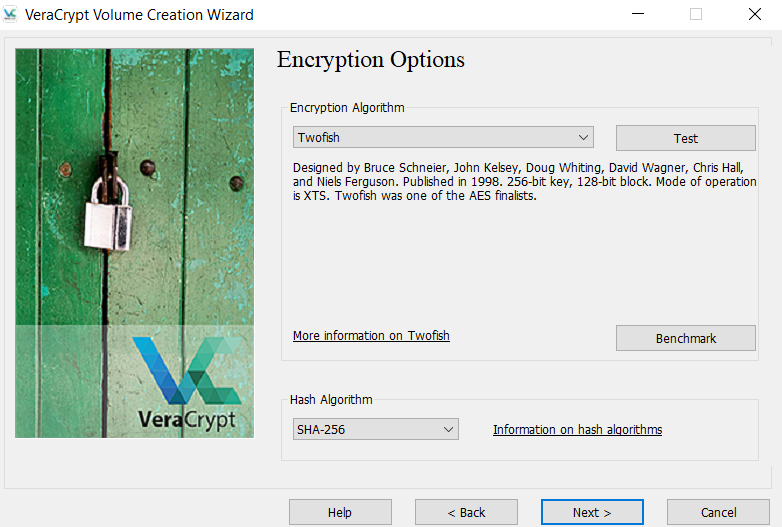Click the VeraCrypt Volume Creation Wizard title text
This screenshot has width=782, height=527.
pyautogui.click(x=139, y=15)
